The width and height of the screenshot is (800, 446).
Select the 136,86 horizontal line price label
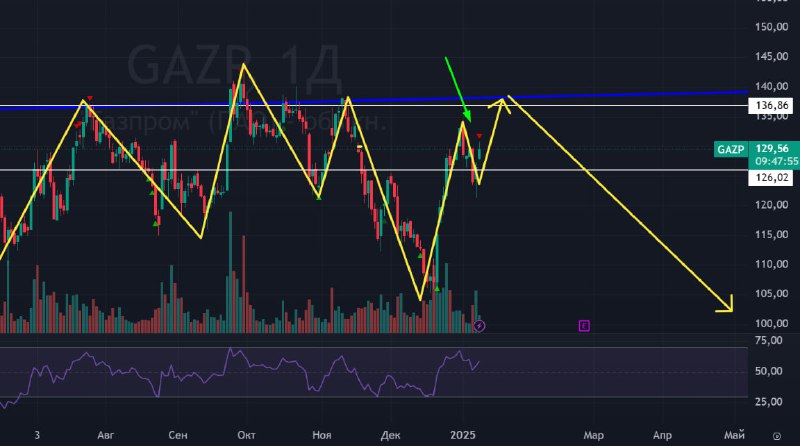pyautogui.click(x=770, y=106)
